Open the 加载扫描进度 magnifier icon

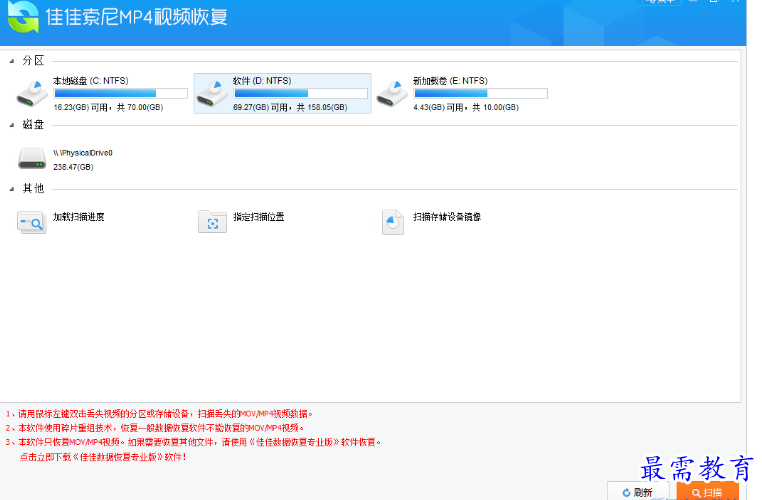[32, 223]
